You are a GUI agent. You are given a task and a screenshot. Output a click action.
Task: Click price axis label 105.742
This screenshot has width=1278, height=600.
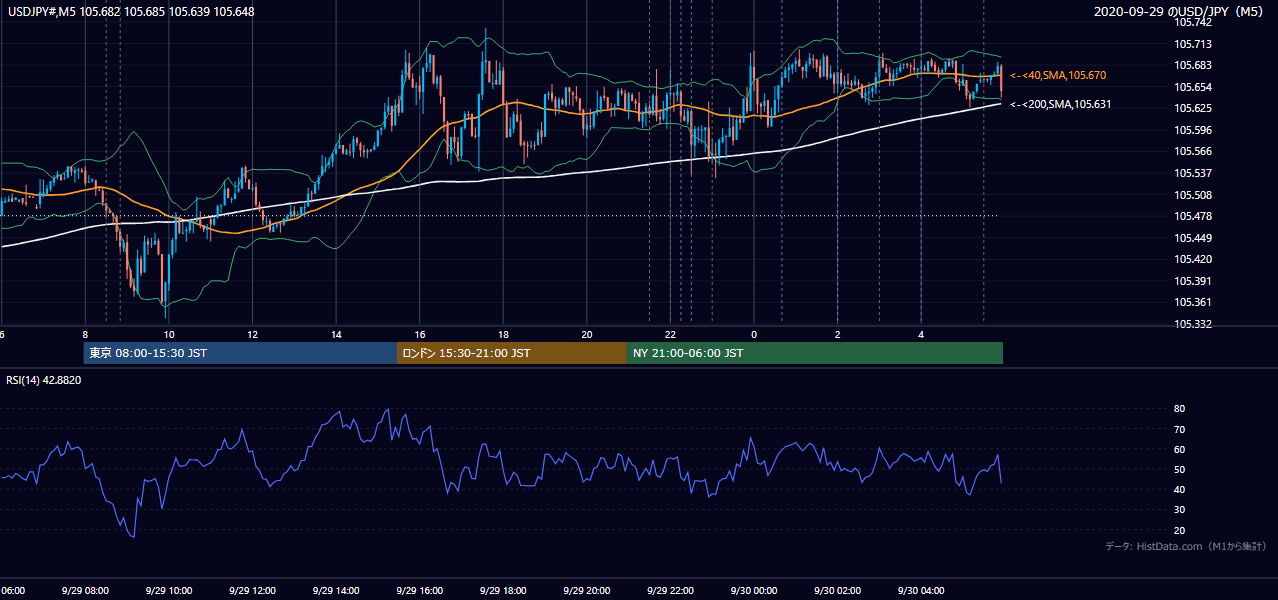1192,22
